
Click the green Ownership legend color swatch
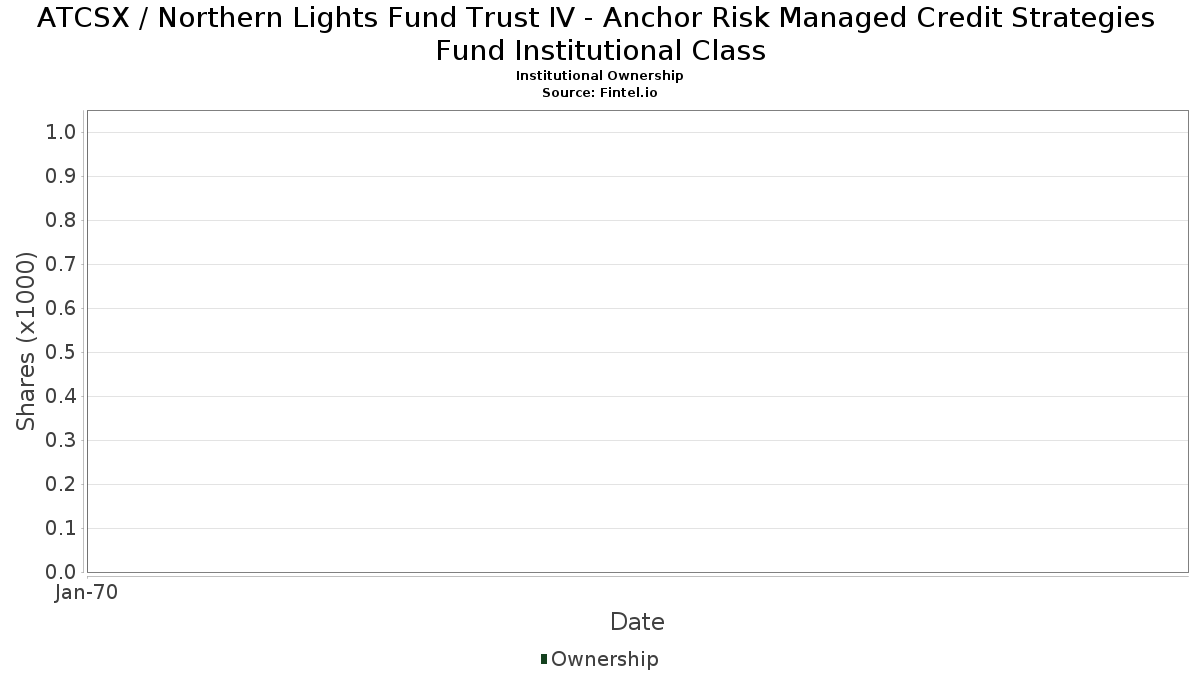544,658
